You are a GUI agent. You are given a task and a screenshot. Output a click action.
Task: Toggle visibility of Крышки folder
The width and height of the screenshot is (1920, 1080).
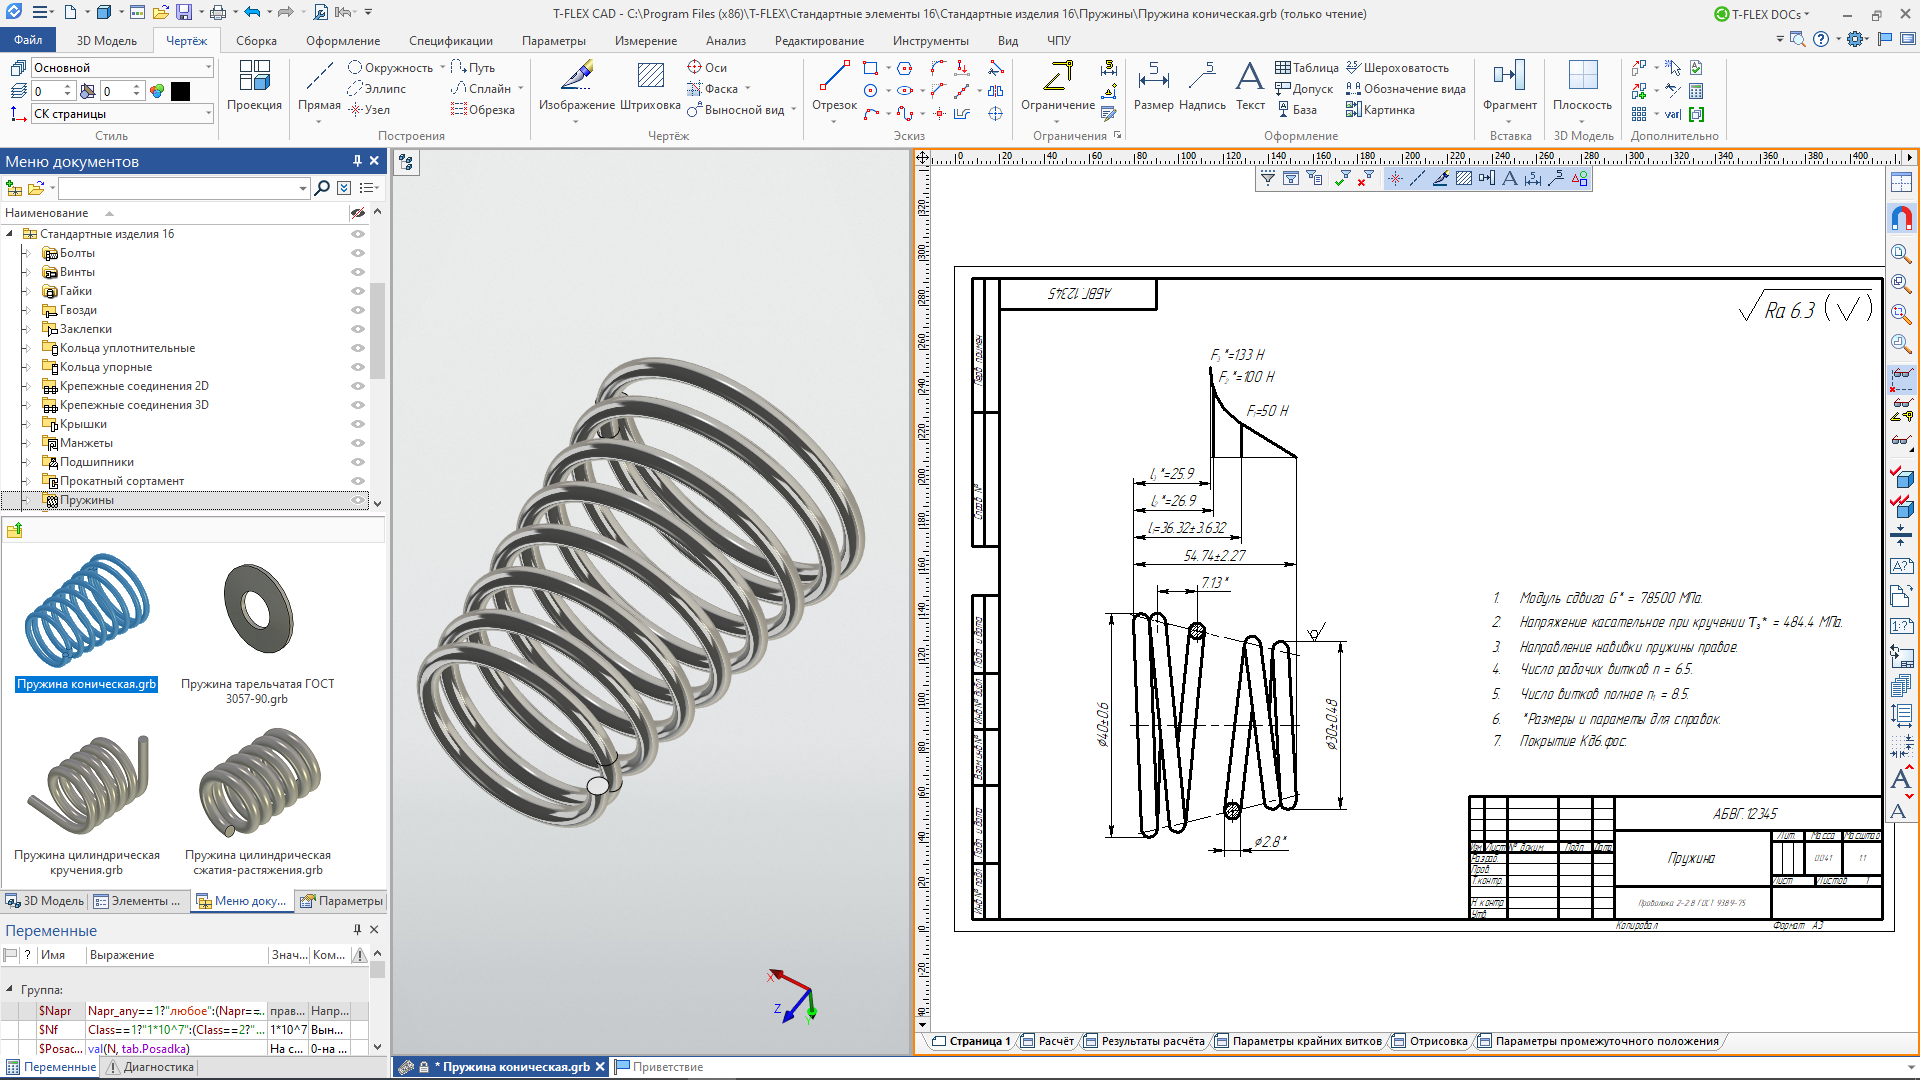[357, 424]
